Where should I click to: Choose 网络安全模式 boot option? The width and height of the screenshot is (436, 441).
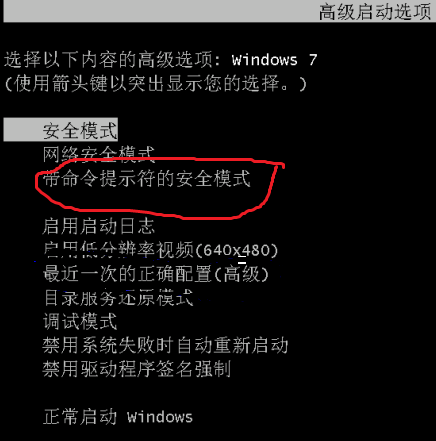point(99,154)
